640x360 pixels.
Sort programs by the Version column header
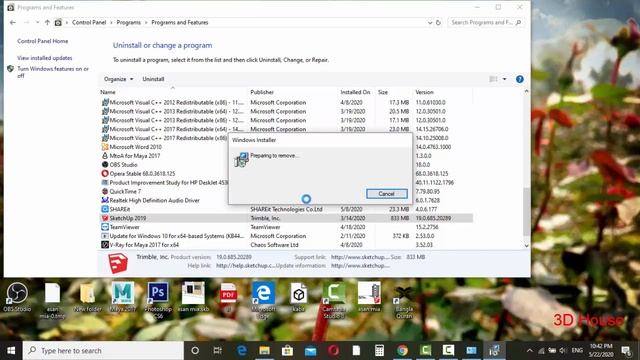tap(424, 92)
